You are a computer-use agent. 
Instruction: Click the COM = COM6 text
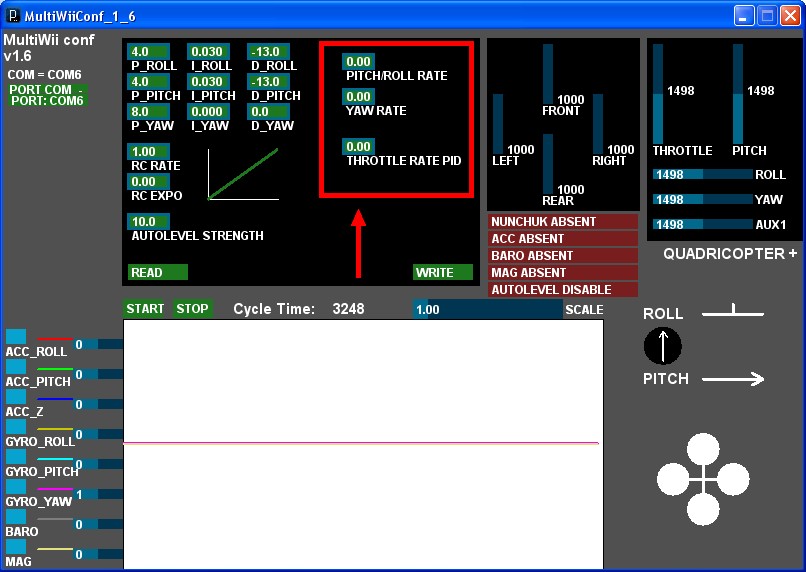(x=44, y=75)
